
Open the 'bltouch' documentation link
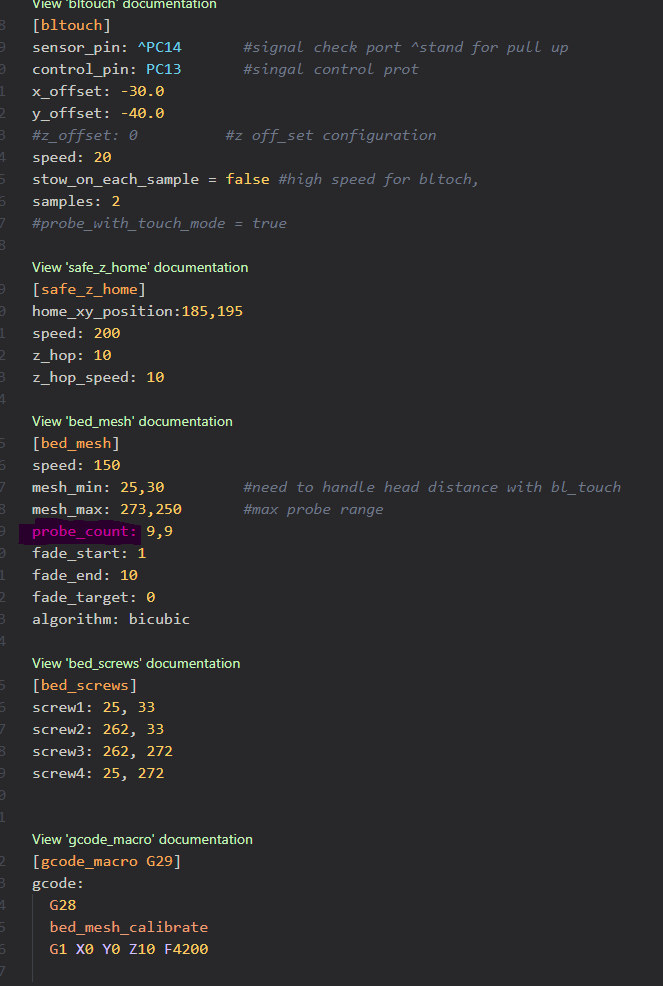point(124,4)
